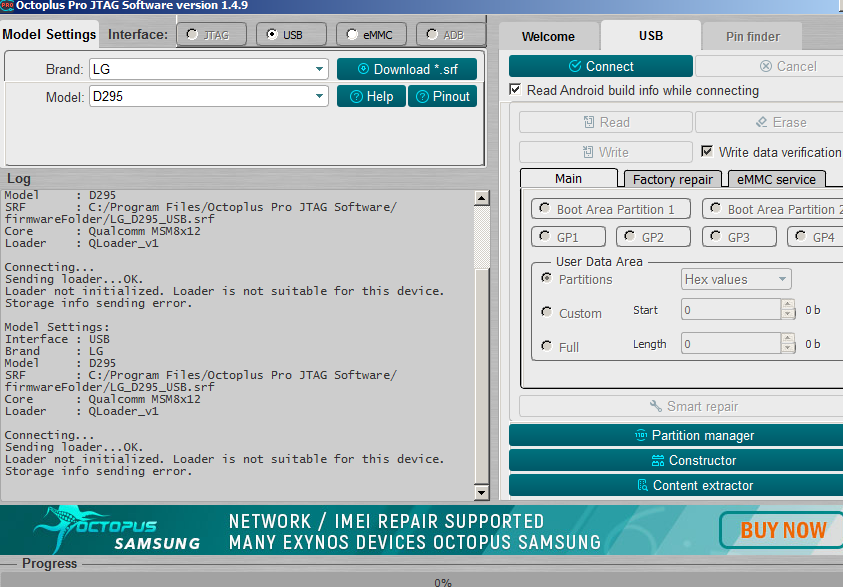Click the Octopus Samsung banner logo
The height and width of the screenshot is (587, 843).
[x=116, y=531]
